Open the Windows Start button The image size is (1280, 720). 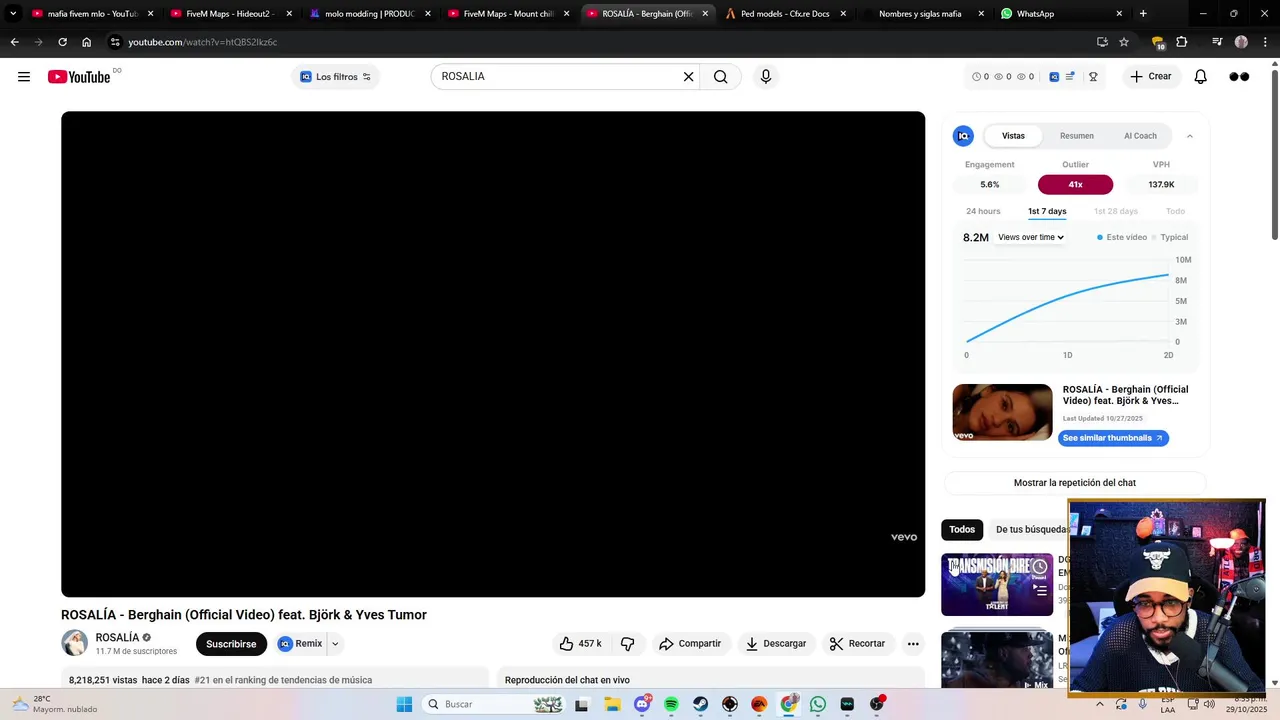click(404, 704)
